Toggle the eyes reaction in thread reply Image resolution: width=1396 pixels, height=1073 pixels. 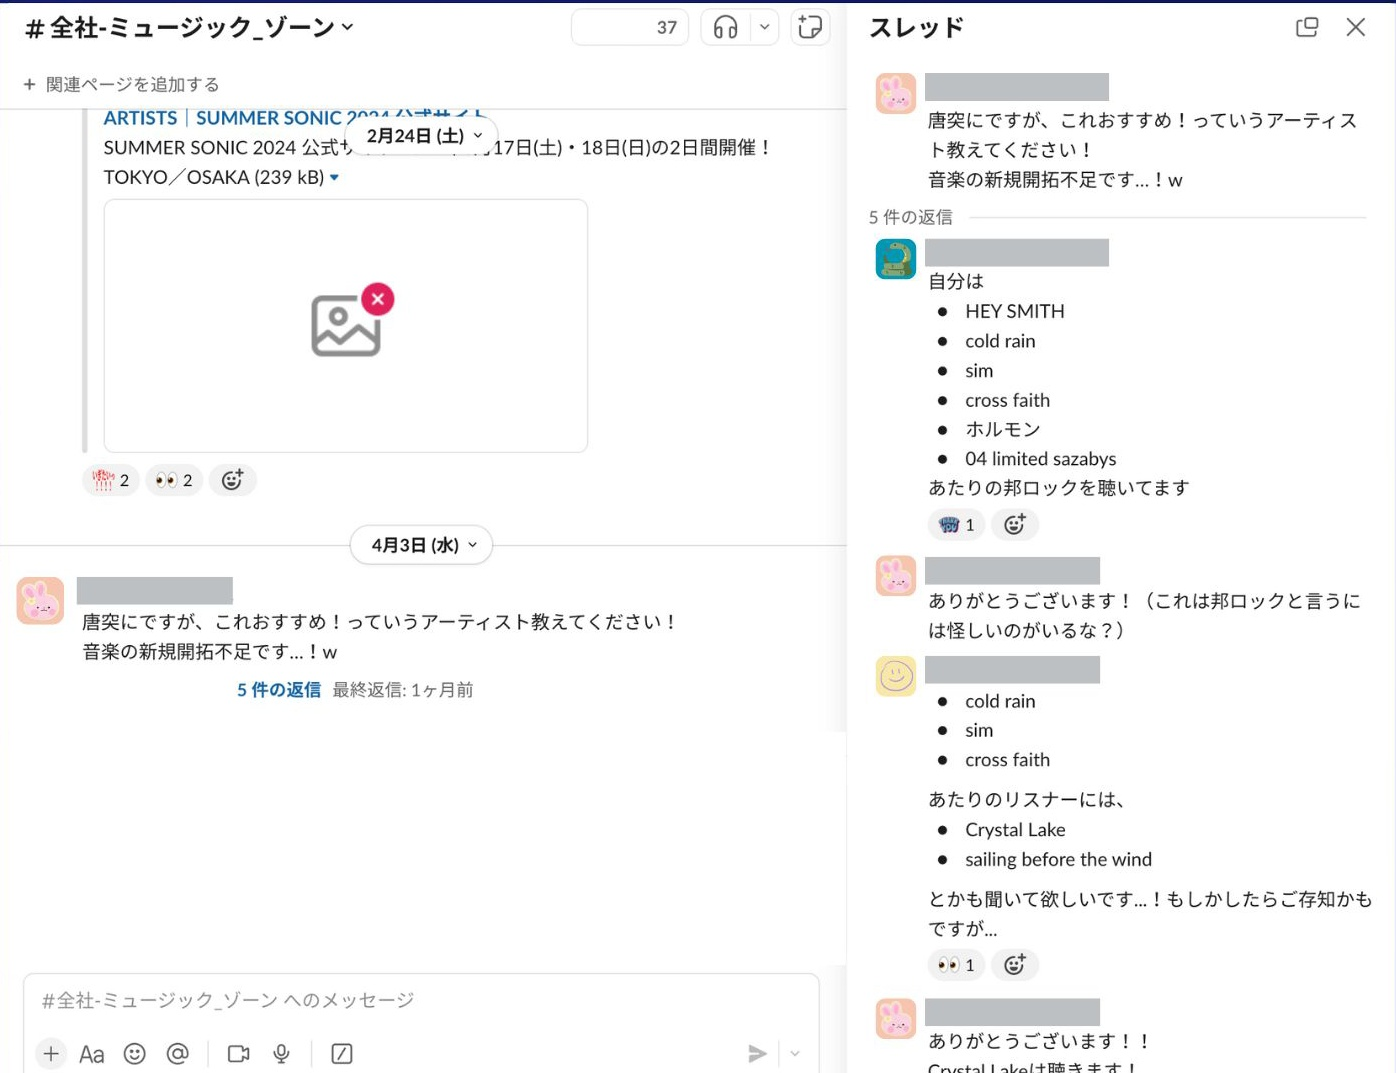click(957, 965)
